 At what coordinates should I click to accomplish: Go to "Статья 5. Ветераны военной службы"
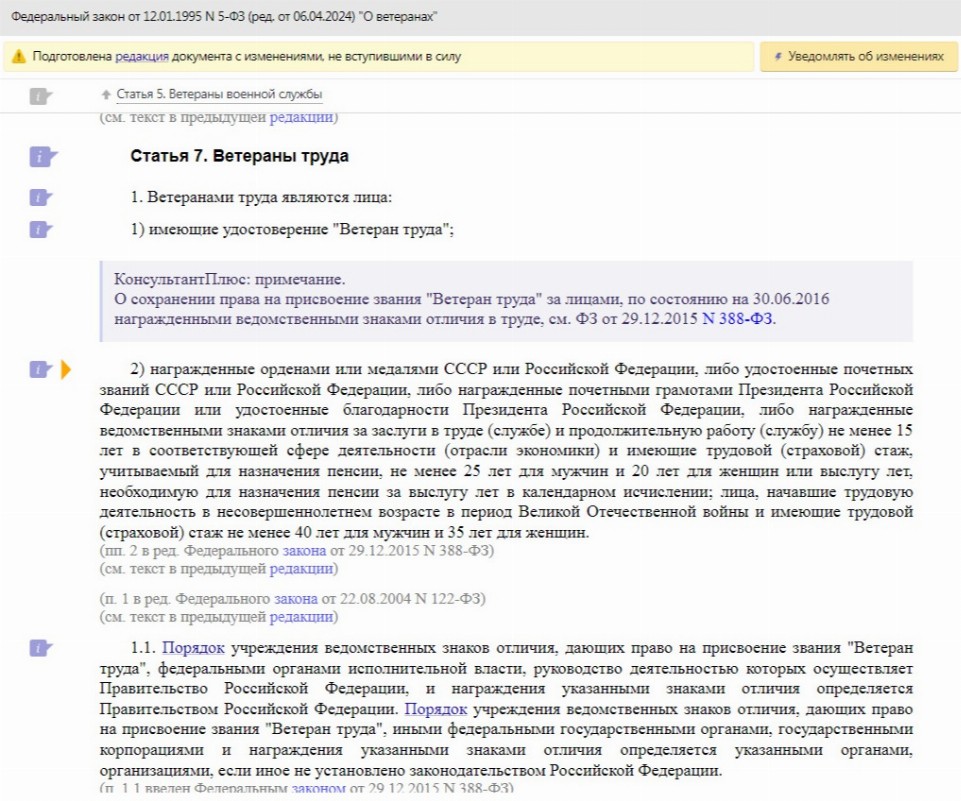(x=219, y=95)
